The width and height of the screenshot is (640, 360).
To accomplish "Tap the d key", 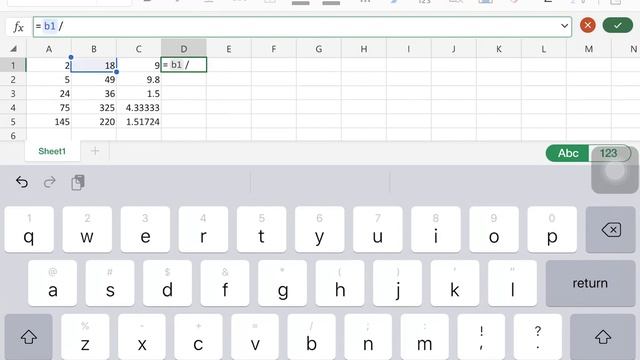I will click(167, 283).
